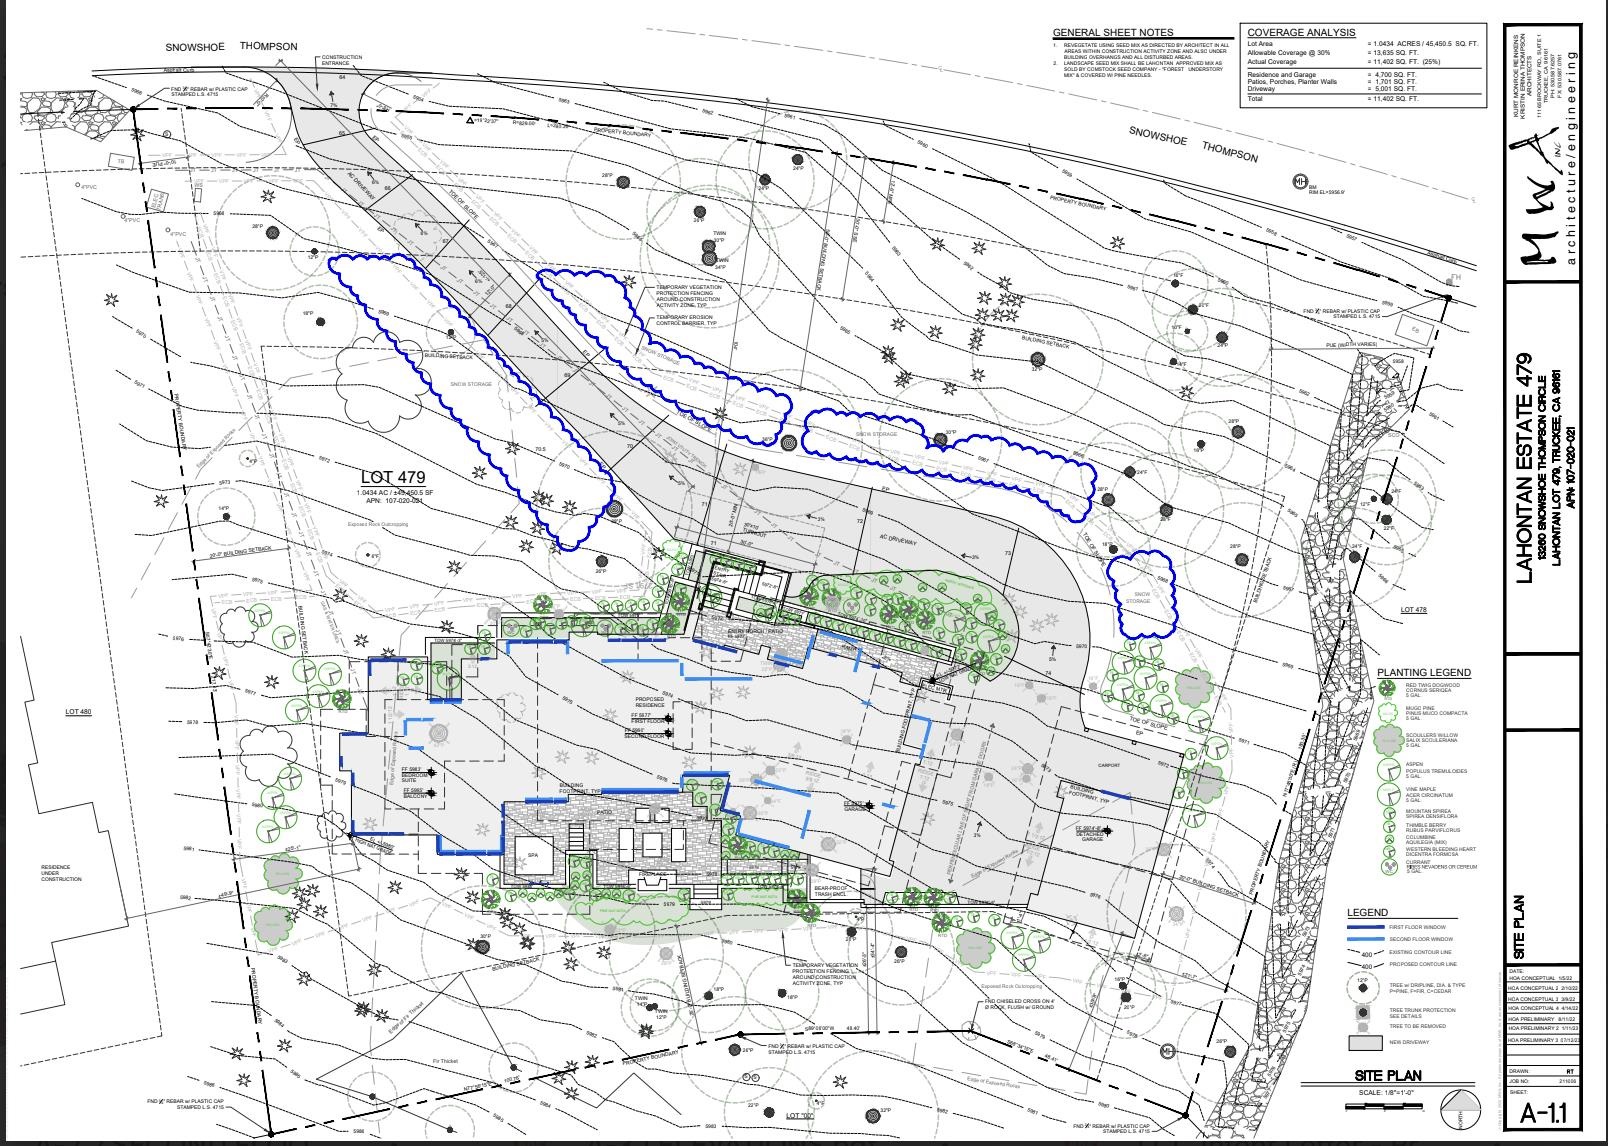This screenshot has height=1146, width=1608.
Task: Select the Scoulers Willow legend symbol
Action: point(1387,739)
